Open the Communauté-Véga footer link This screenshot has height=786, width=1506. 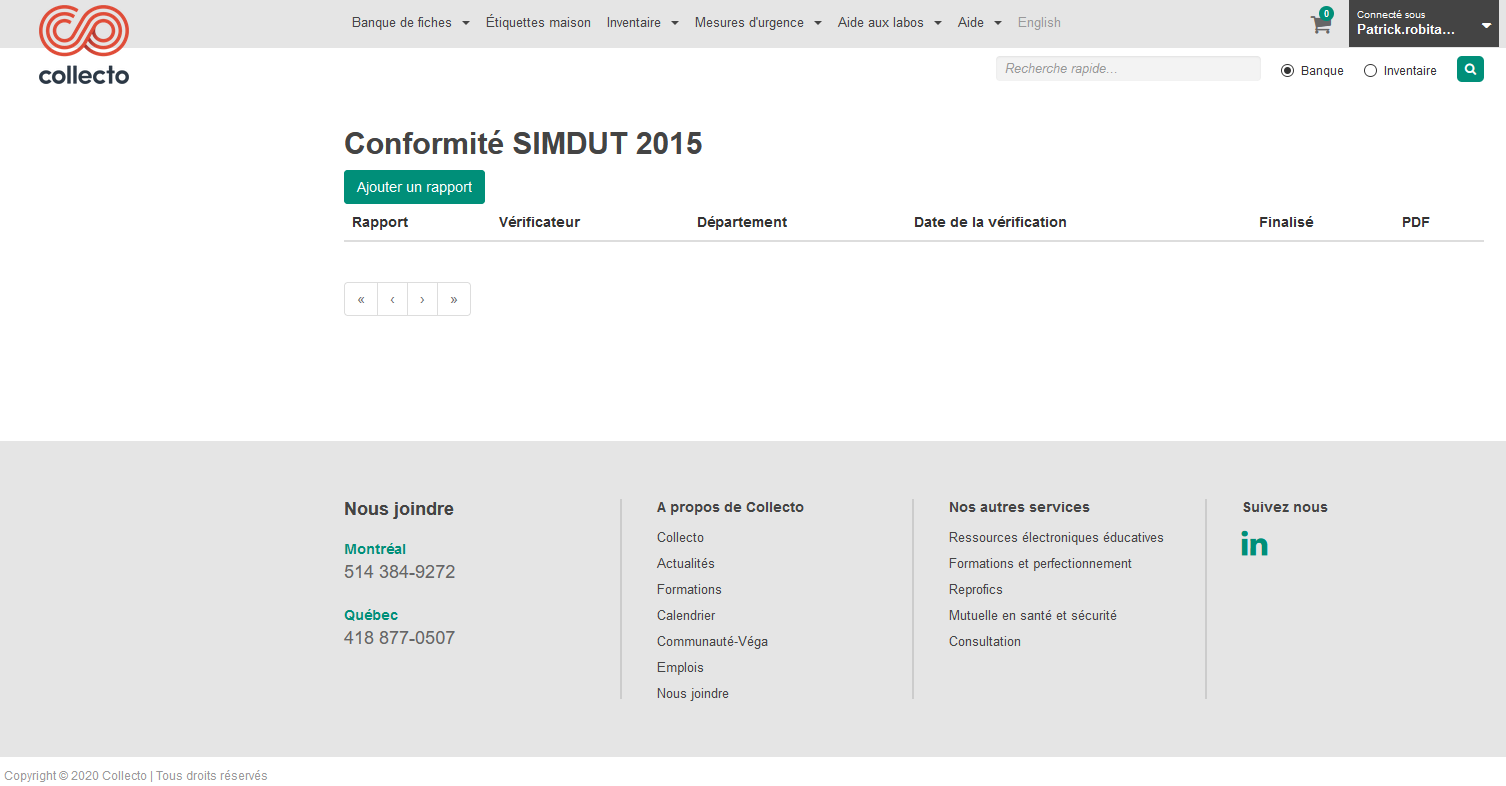[712, 641]
